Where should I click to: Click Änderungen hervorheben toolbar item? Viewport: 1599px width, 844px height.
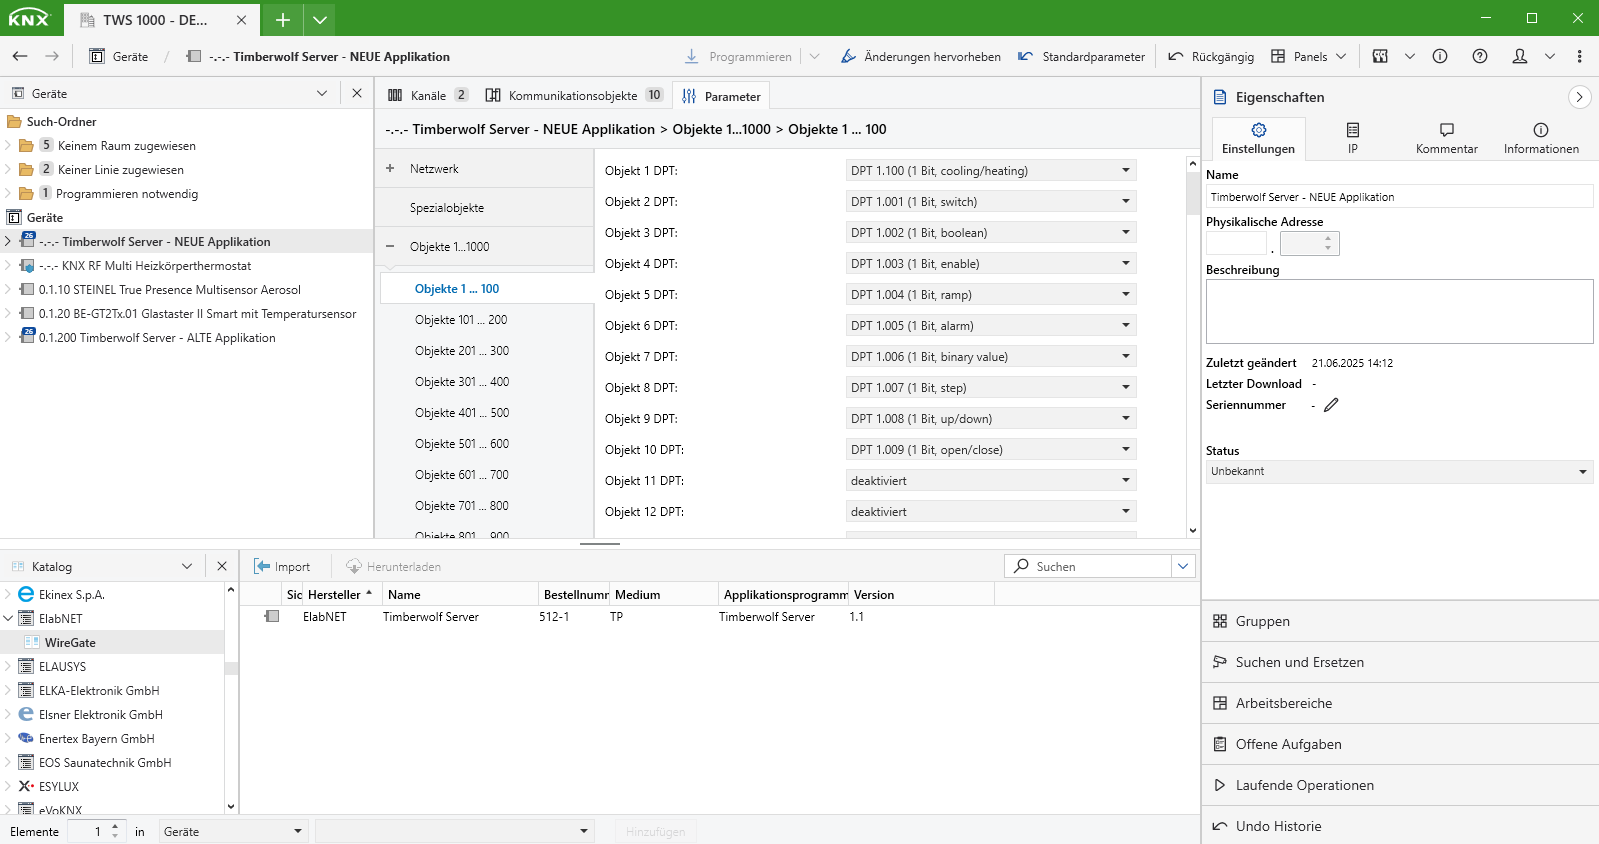pyautogui.click(x=920, y=57)
